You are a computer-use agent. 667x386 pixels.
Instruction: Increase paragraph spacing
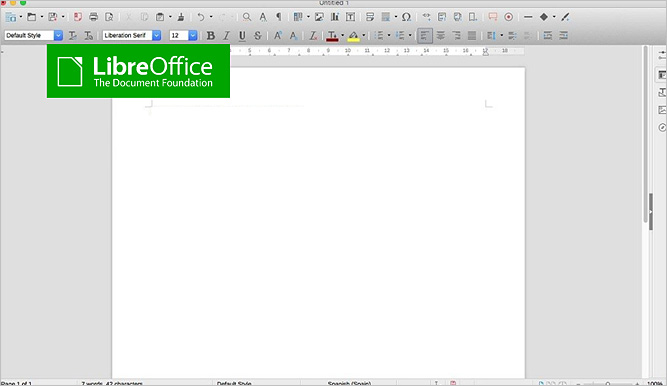tap(512, 36)
